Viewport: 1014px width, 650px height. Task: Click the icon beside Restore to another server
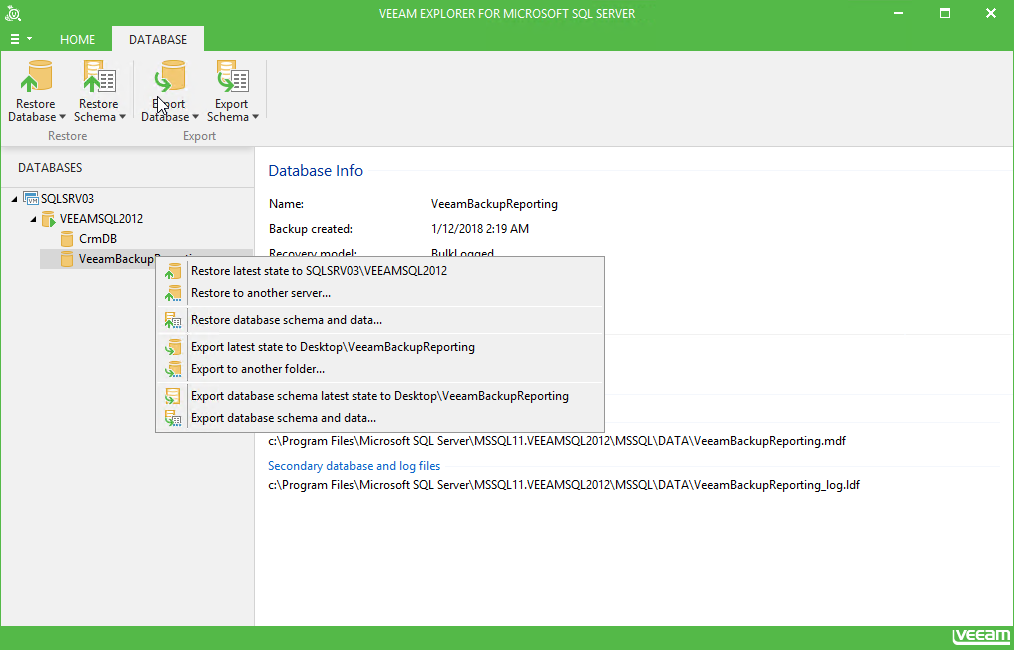coord(173,293)
